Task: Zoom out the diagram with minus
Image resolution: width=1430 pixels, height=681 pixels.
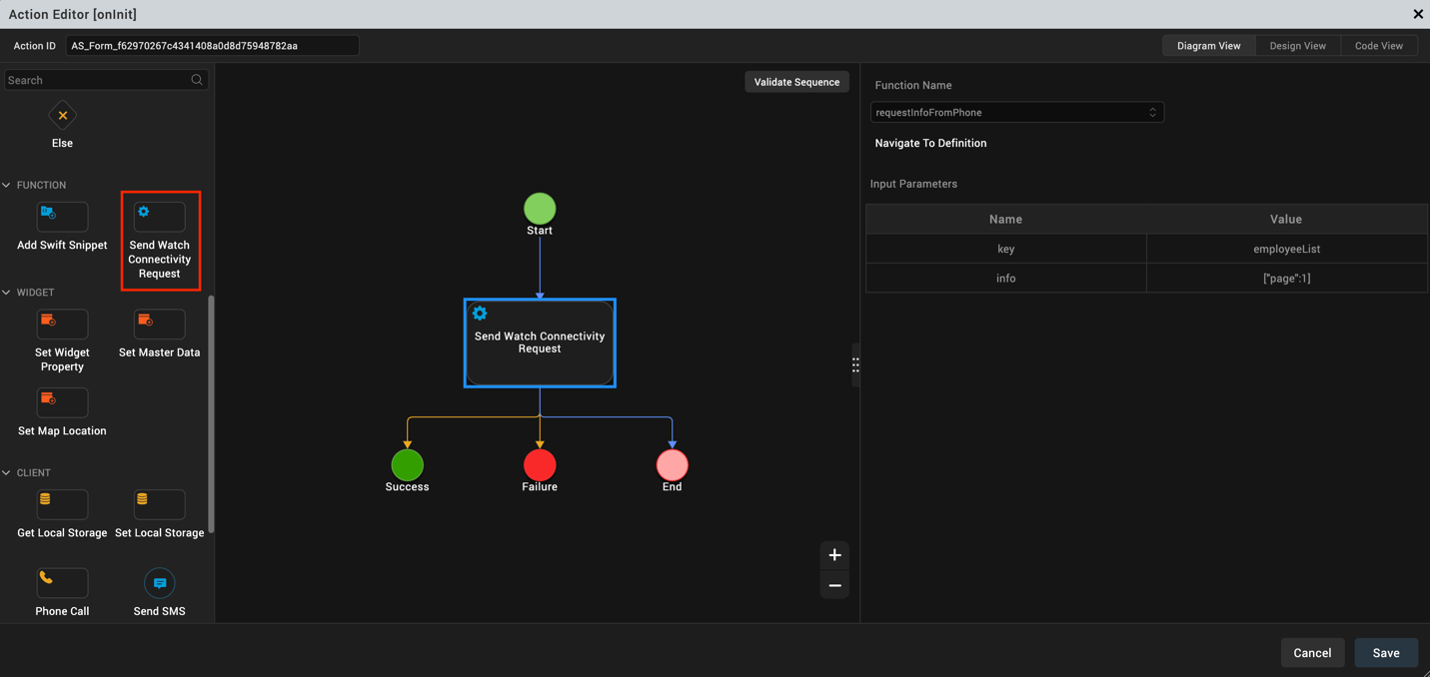Action: [835, 585]
